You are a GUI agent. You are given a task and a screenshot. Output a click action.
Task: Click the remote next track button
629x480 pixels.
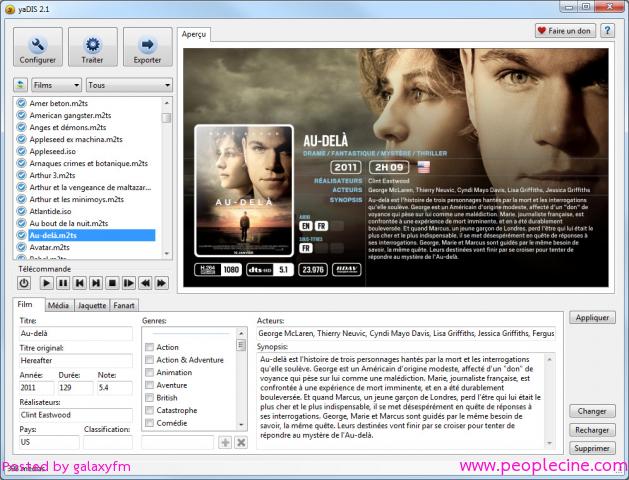pos(96,283)
